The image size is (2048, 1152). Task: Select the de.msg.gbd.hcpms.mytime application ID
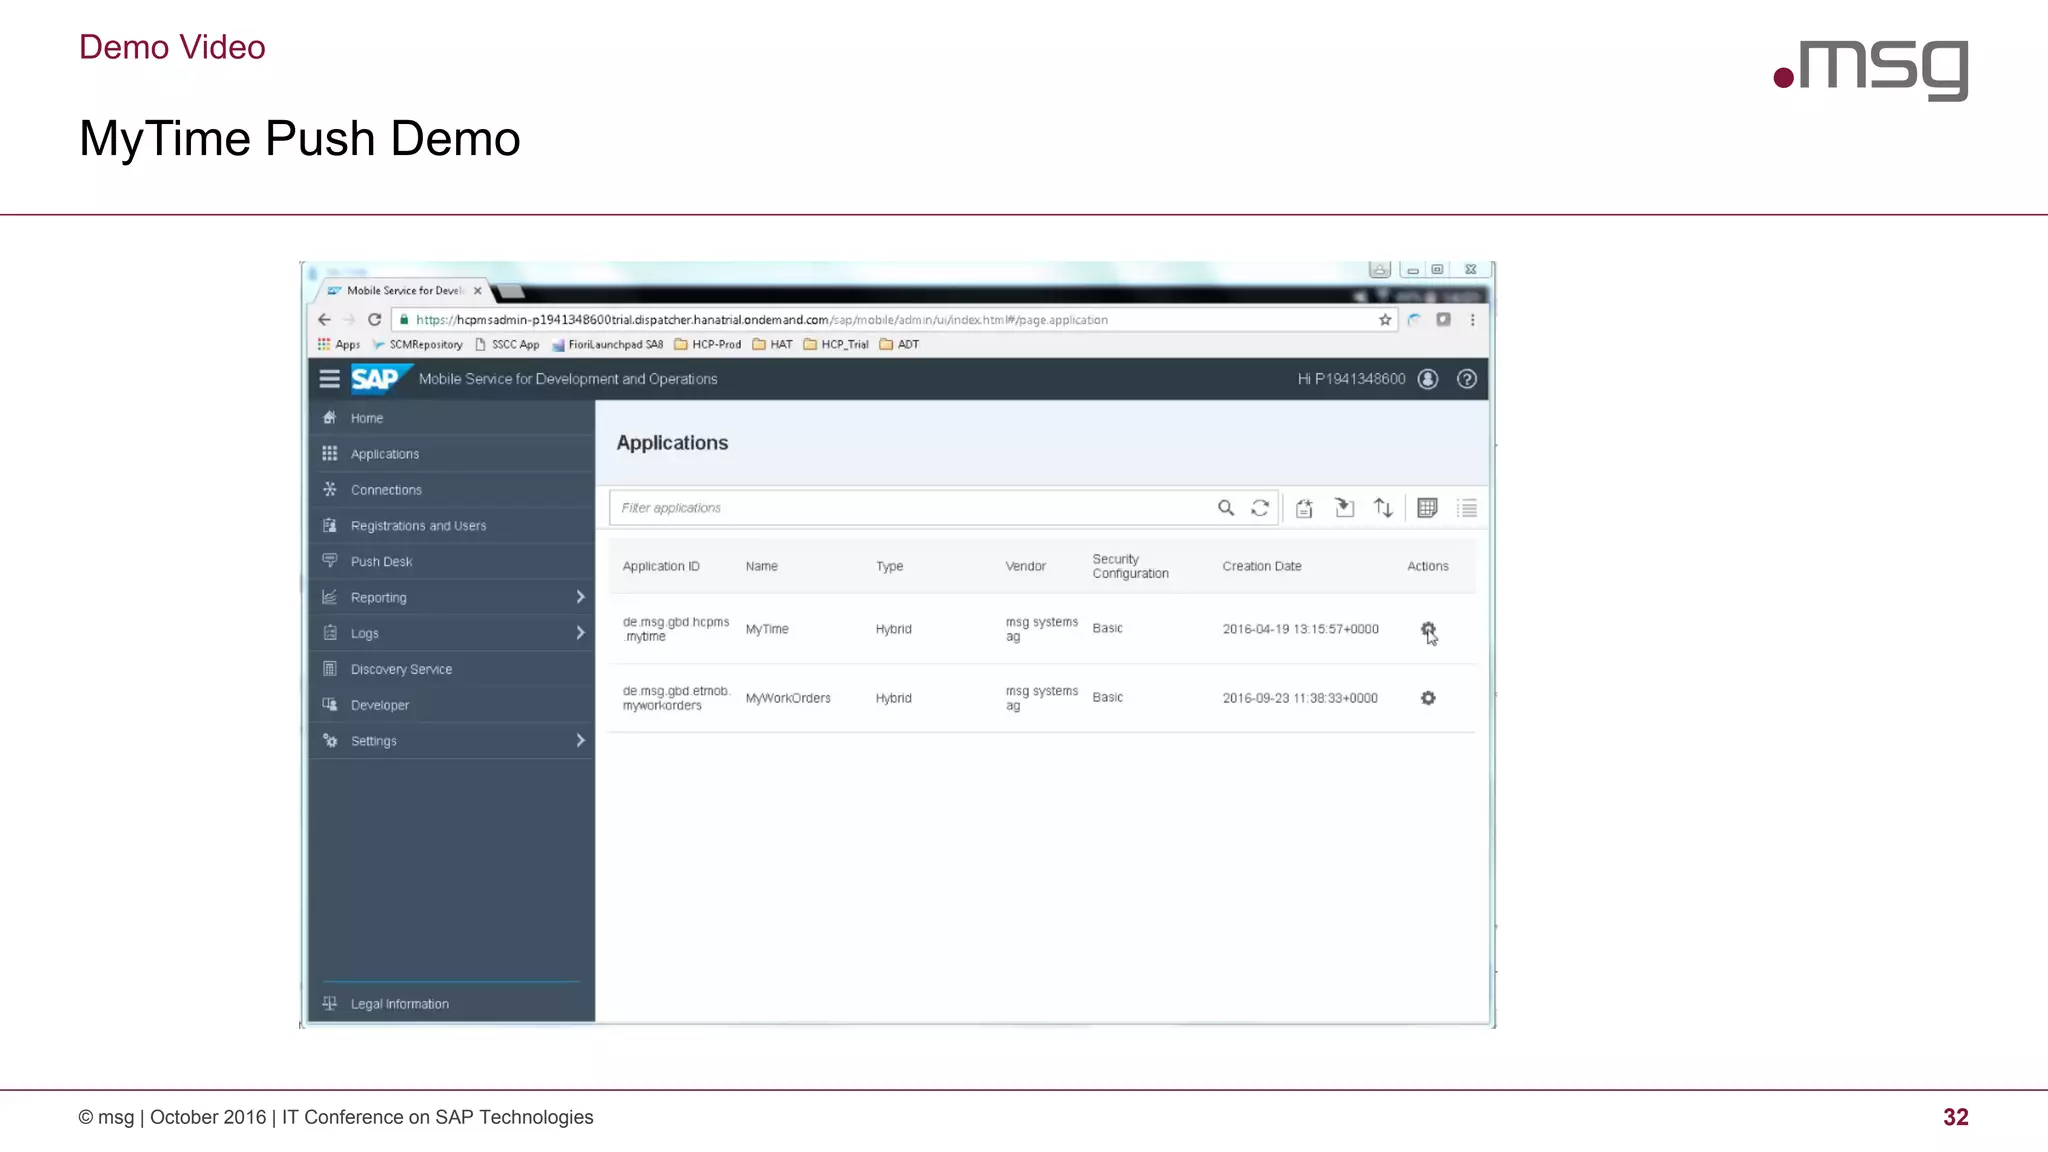(676, 629)
